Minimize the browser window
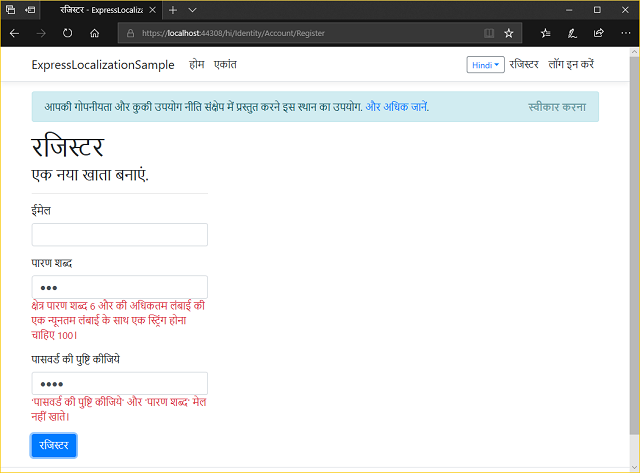 click(x=569, y=10)
